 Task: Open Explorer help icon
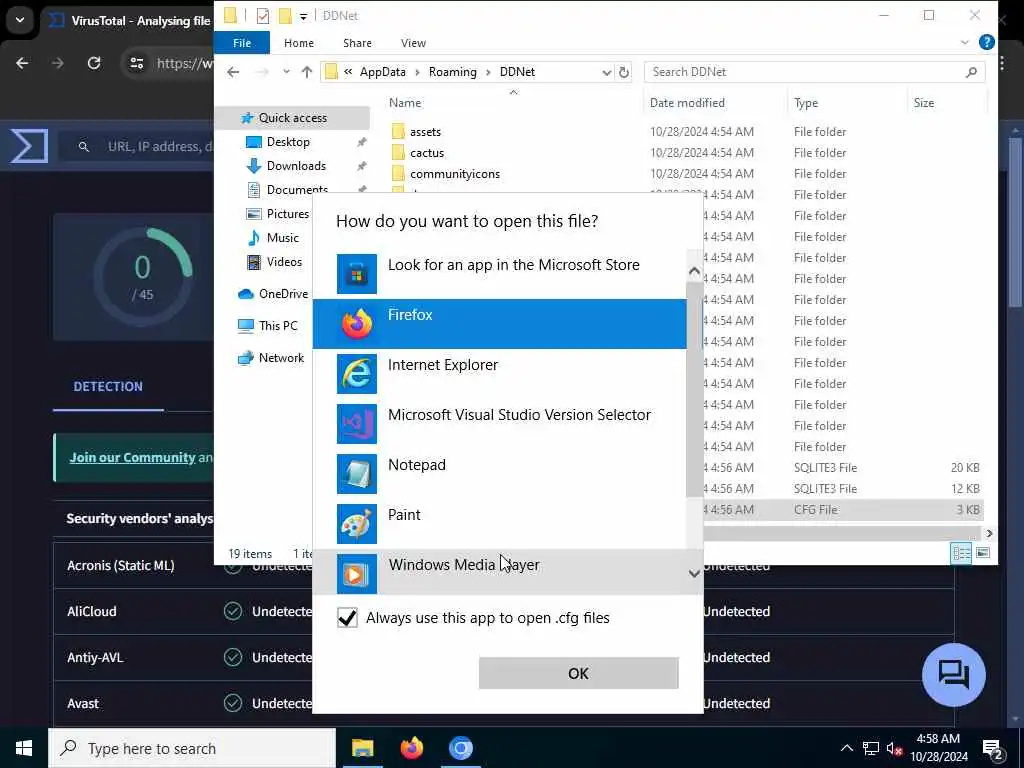click(986, 42)
